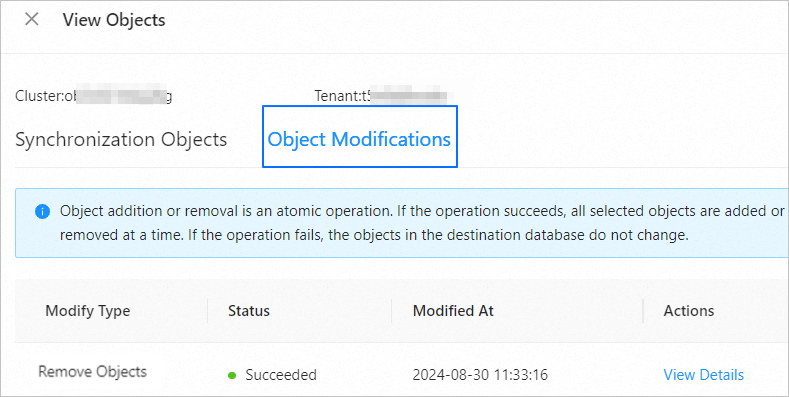This screenshot has width=789, height=397.
Task: Click the divider between Modify Type and Status
Action: click(x=207, y=311)
